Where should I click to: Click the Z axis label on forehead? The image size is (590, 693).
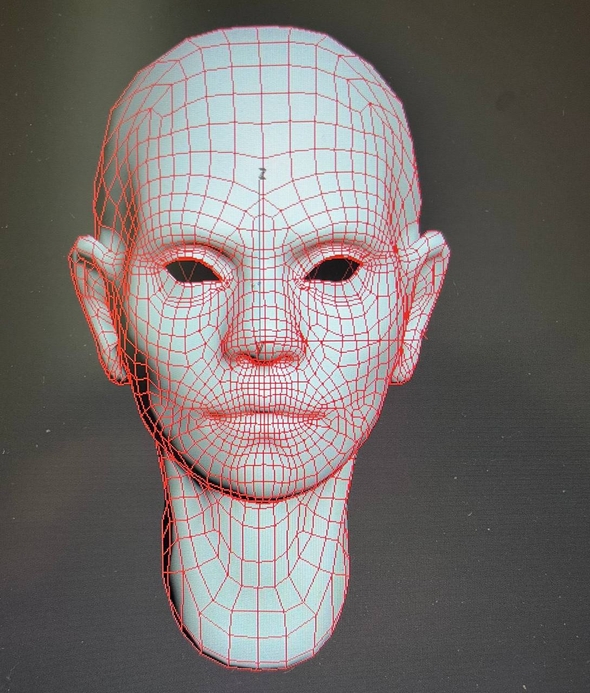coord(263,174)
